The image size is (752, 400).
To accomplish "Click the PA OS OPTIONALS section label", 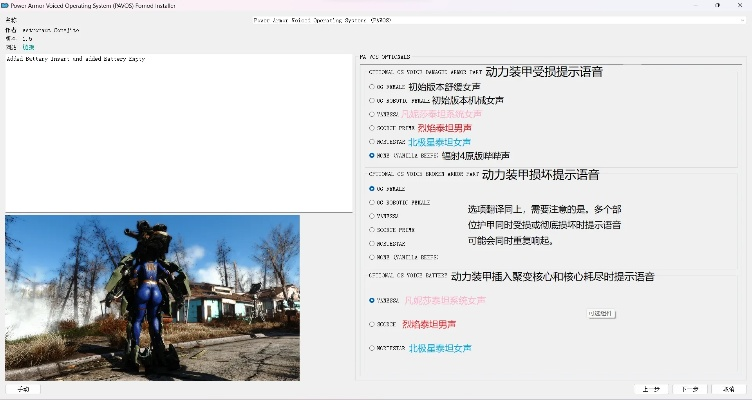I will 385,57.
